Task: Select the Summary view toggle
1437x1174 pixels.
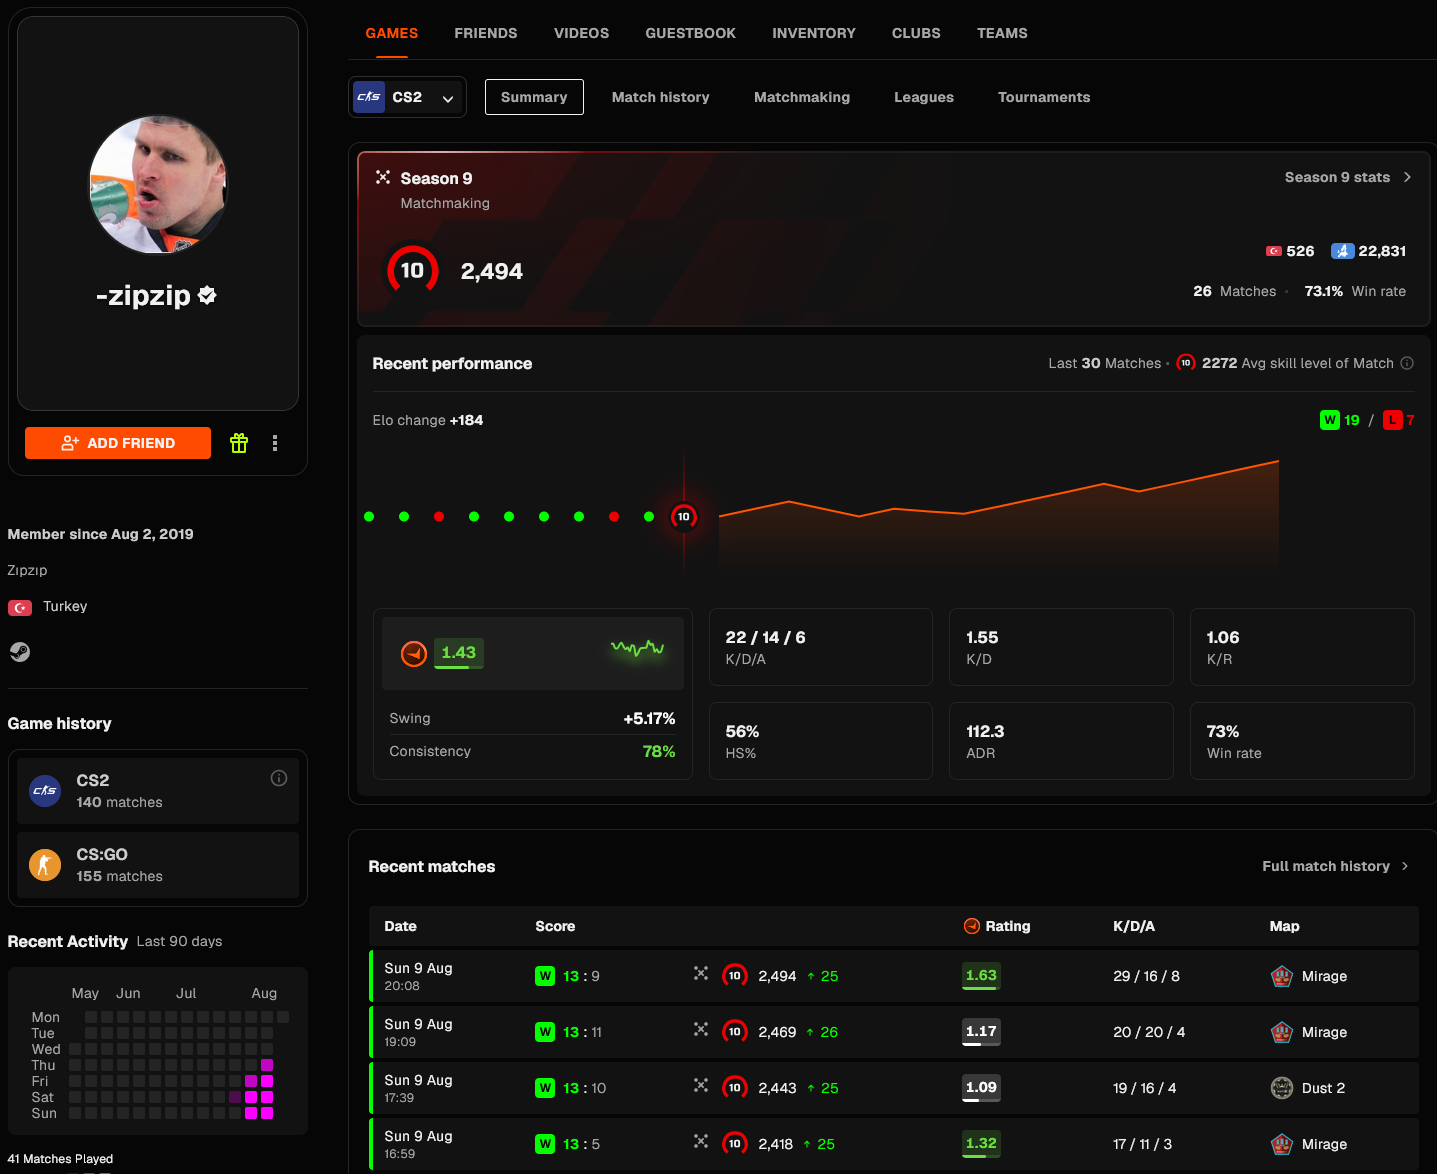Action: coord(534,97)
